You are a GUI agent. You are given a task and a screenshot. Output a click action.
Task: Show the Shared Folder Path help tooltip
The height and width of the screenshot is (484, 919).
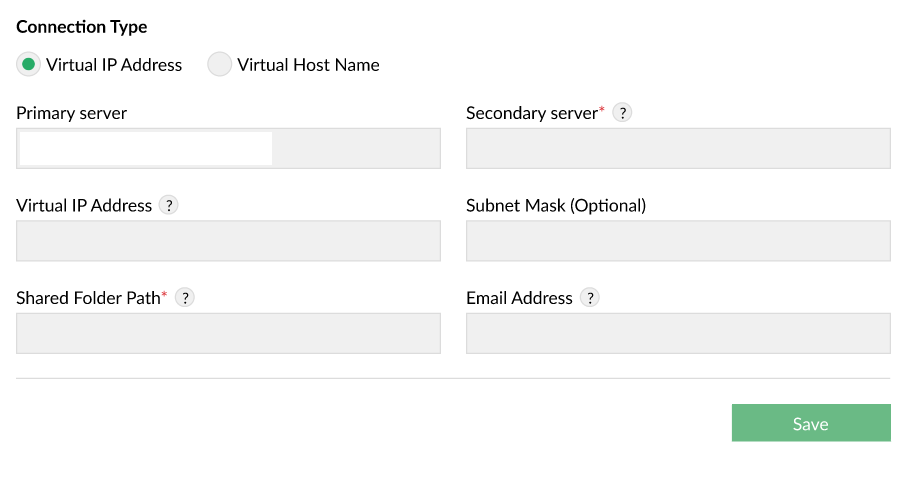tap(185, 297)
